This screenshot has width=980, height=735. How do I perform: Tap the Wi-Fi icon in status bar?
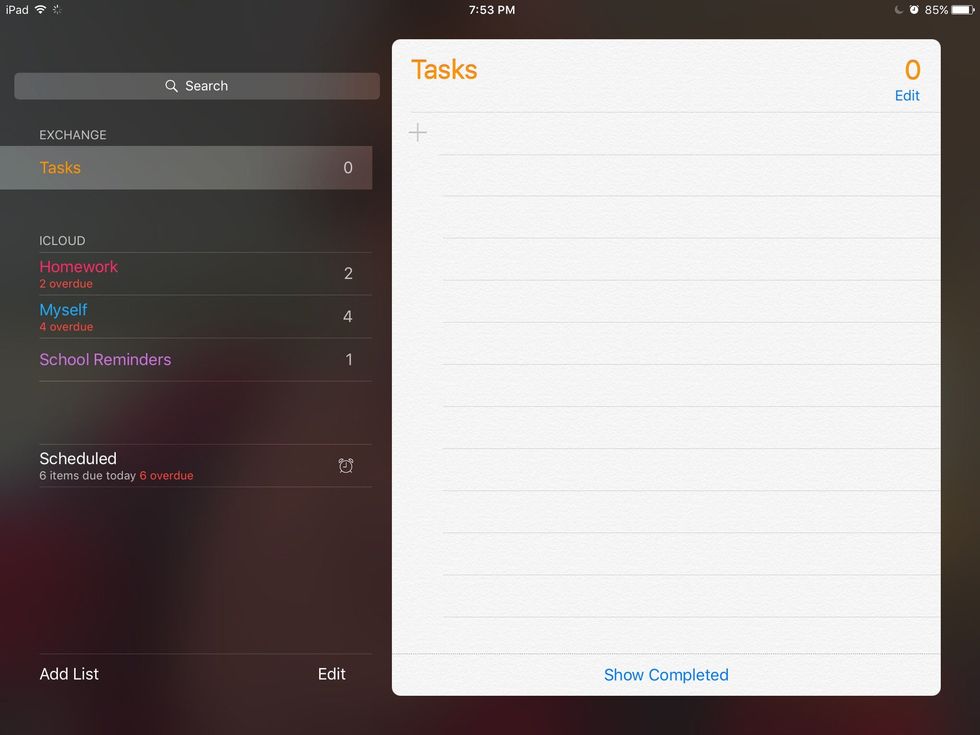coord(41,10)
